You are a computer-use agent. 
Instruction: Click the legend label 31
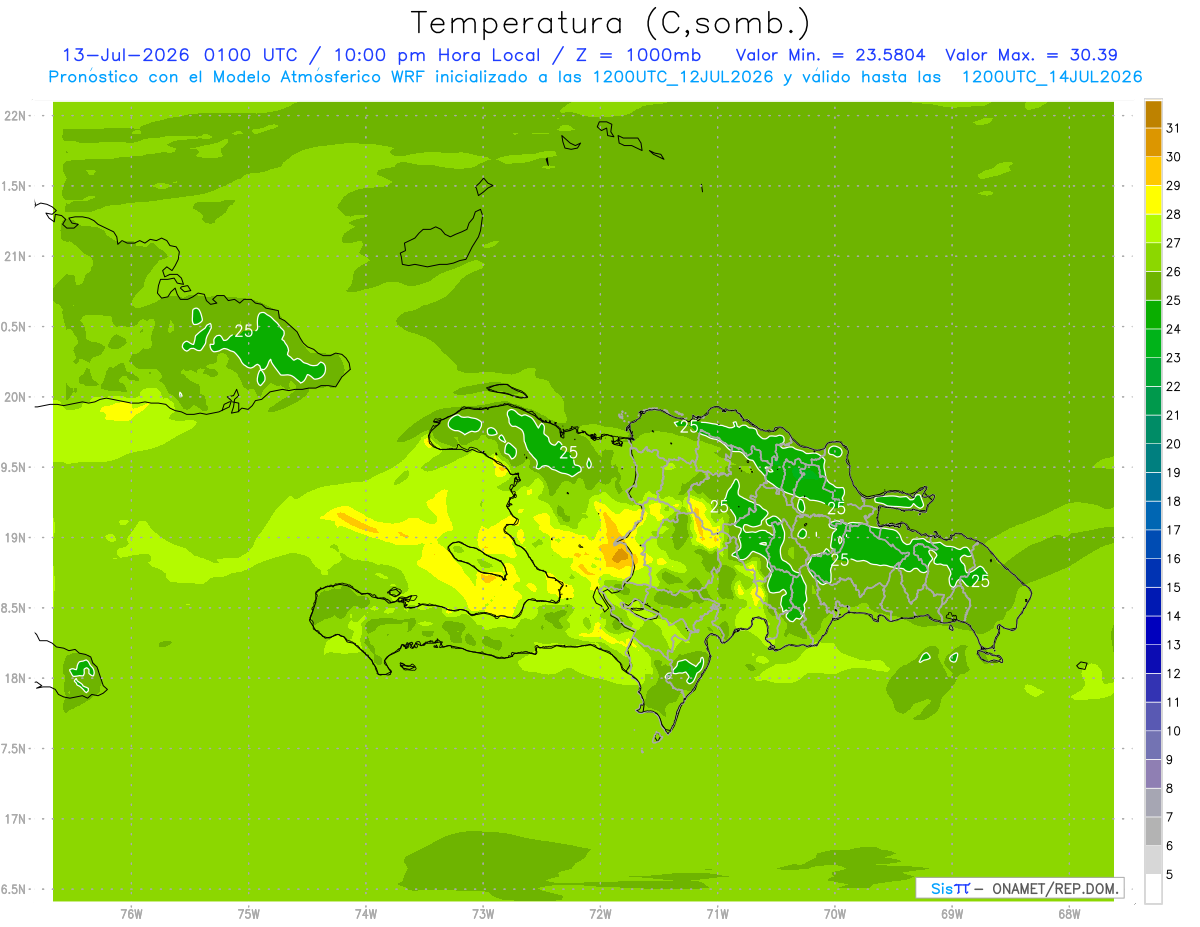click(x=1173, y=127)
